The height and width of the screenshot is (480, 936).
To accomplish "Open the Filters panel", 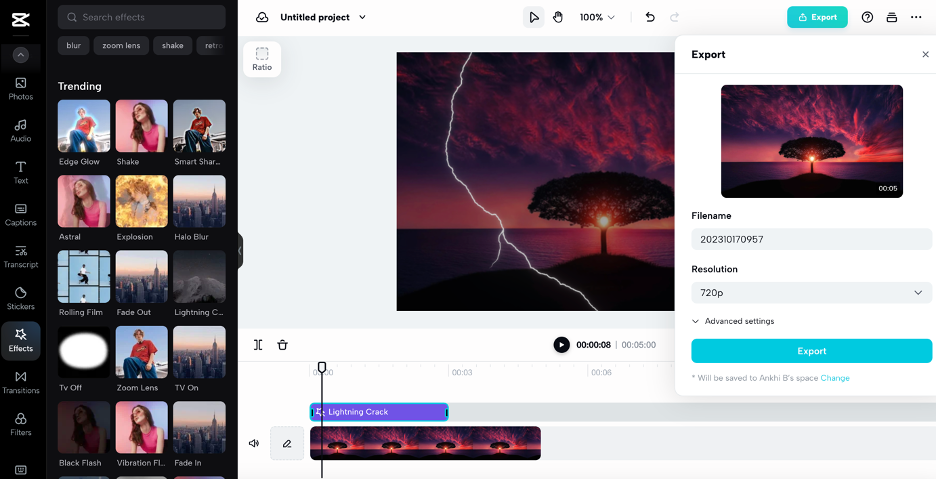I will pos(20,424).
